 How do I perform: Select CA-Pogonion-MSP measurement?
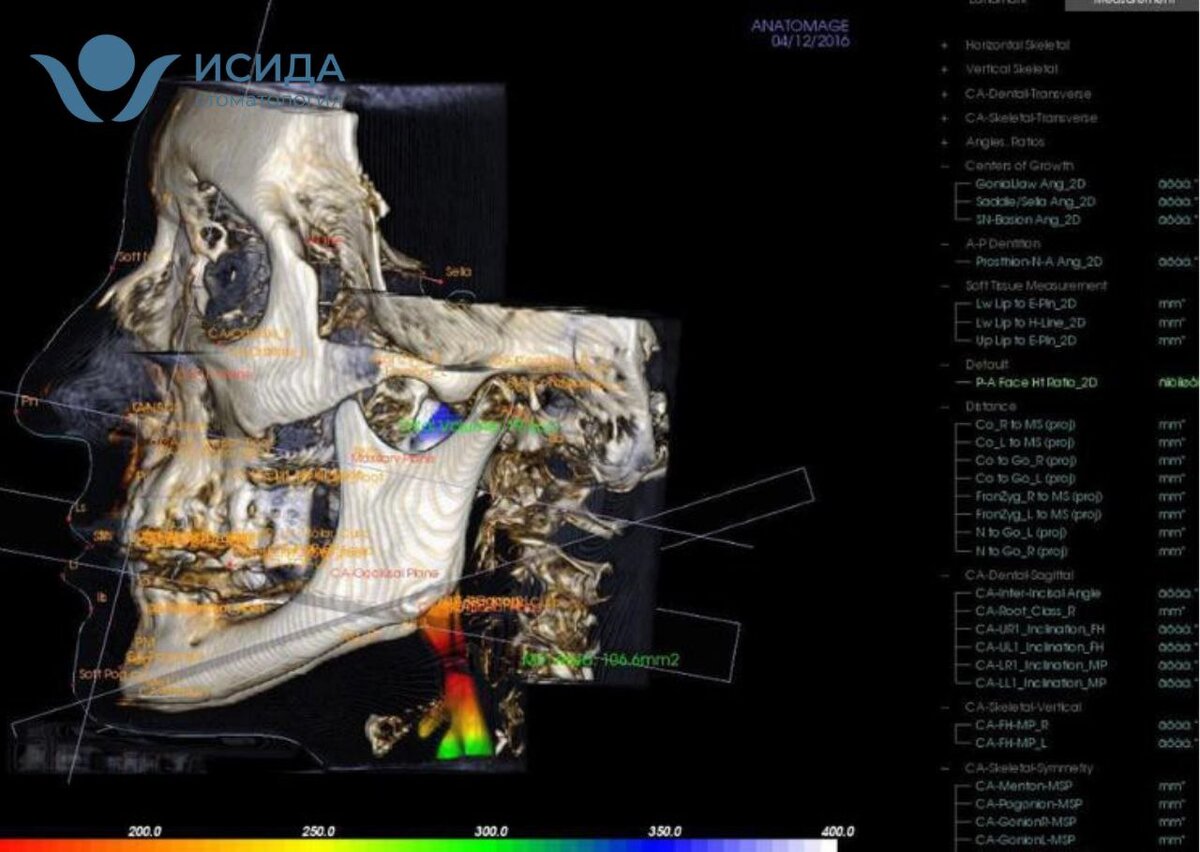tap(1029, 804)
